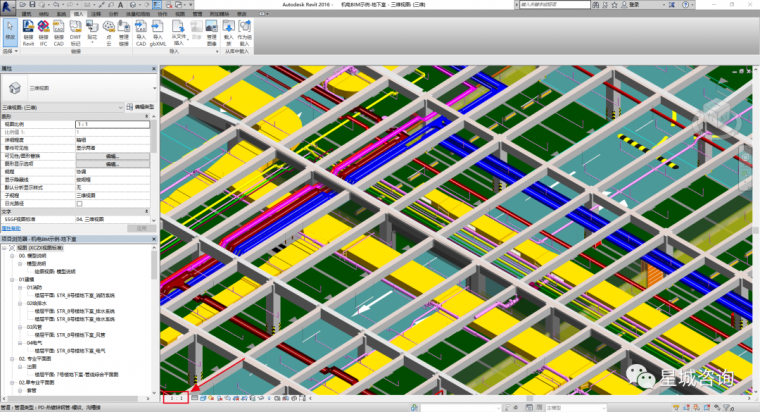
Task: Click the Properties help link
Action: [12, 227]
